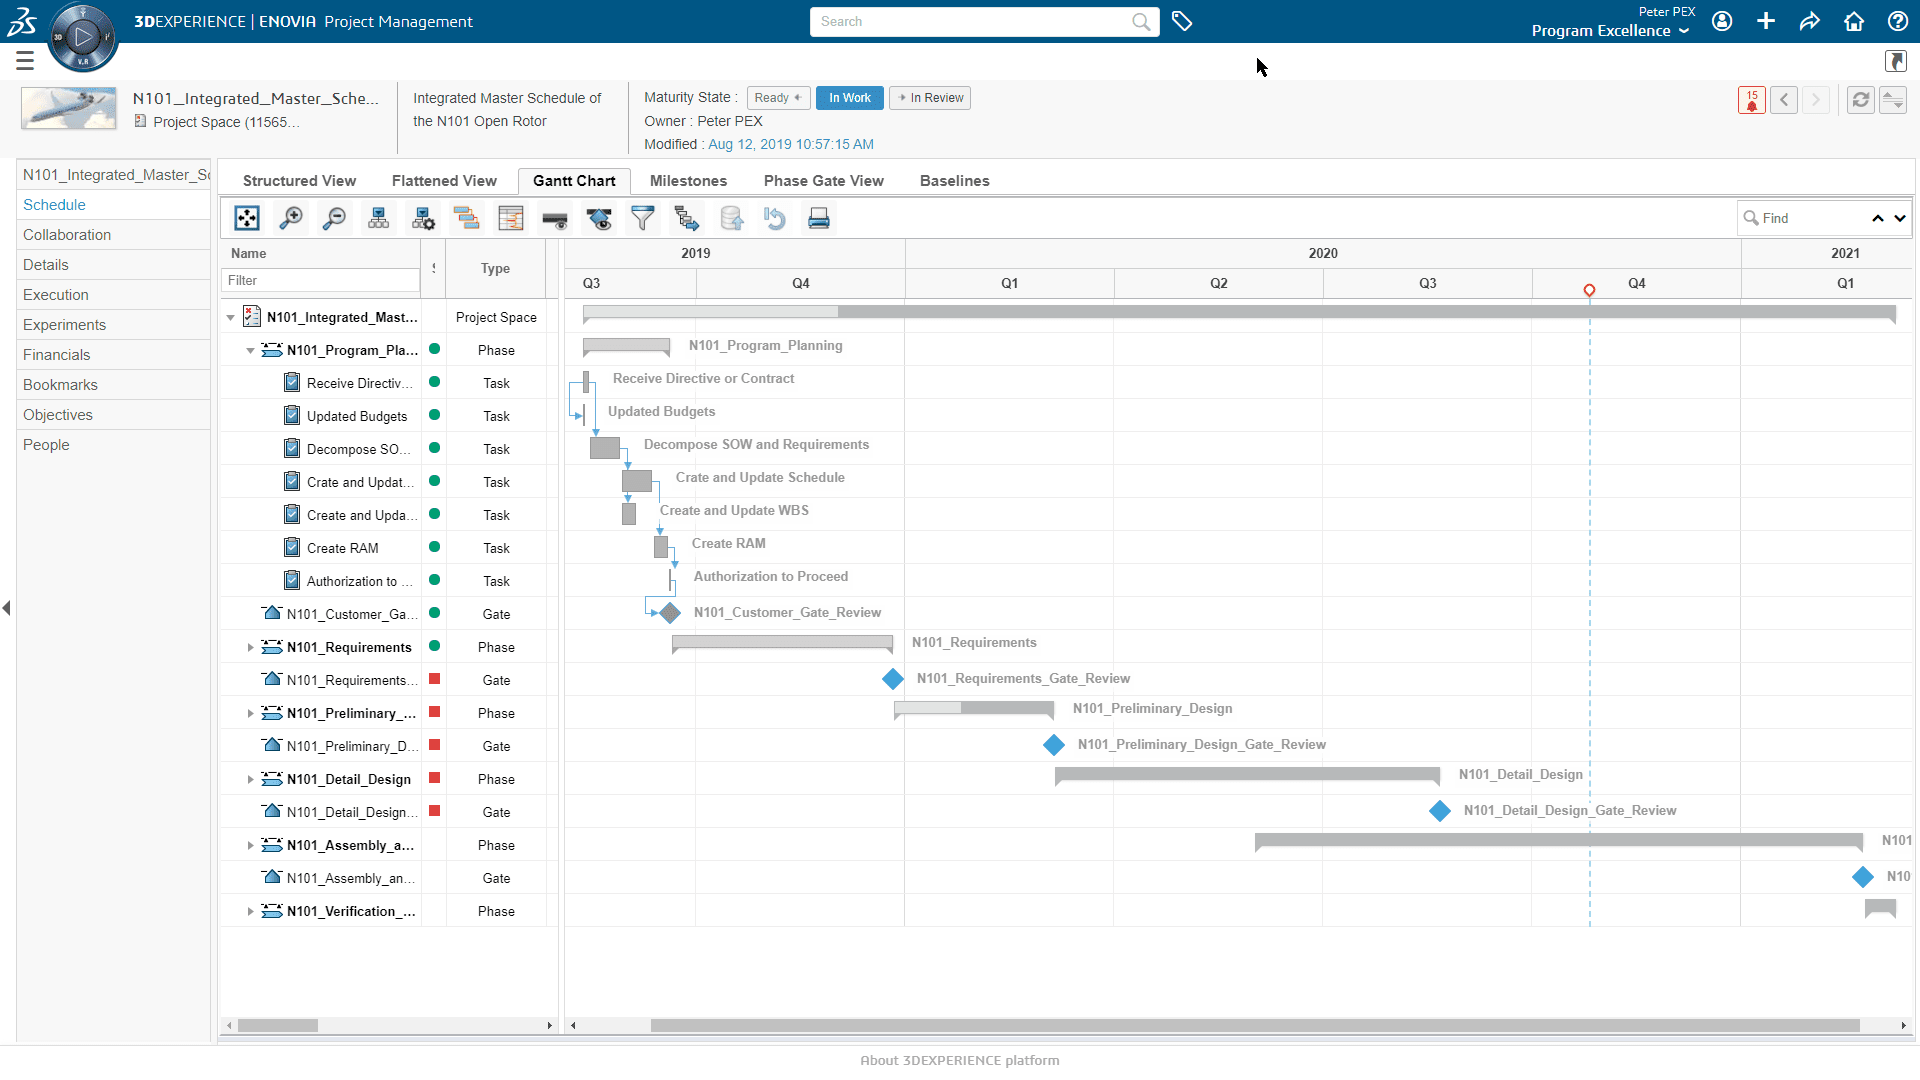Click the filter funnel icon
This screenshot has height=1080, width=1920.
[x=643, y=218]
